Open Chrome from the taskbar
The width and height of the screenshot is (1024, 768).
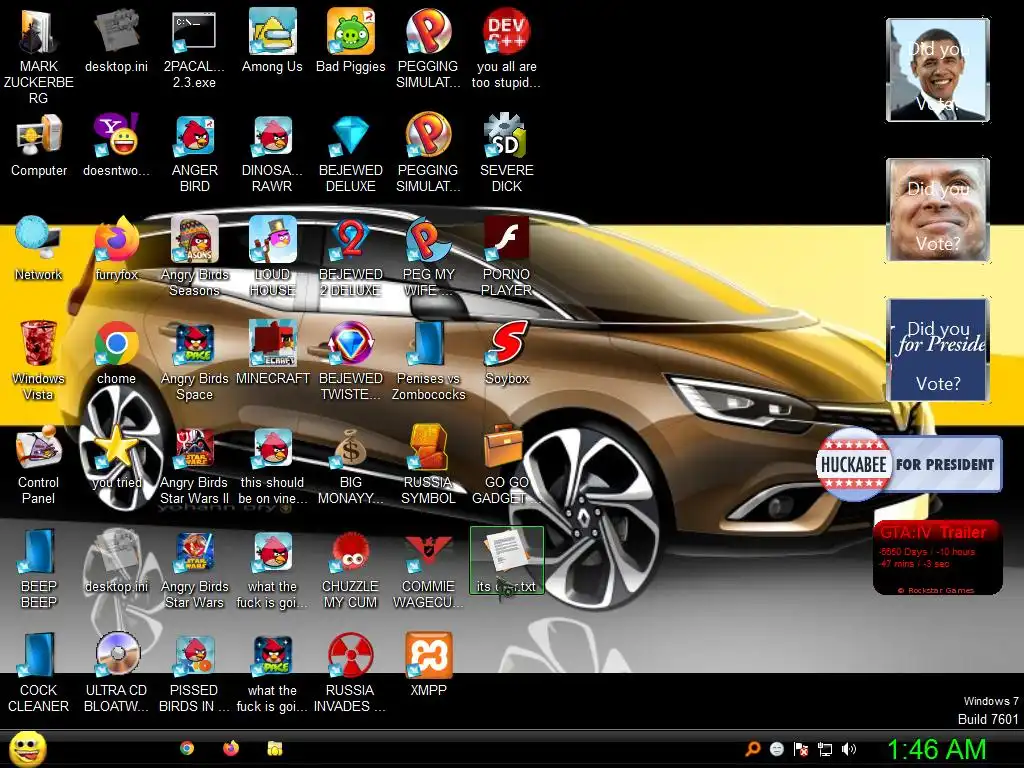(x=187, y=748)
